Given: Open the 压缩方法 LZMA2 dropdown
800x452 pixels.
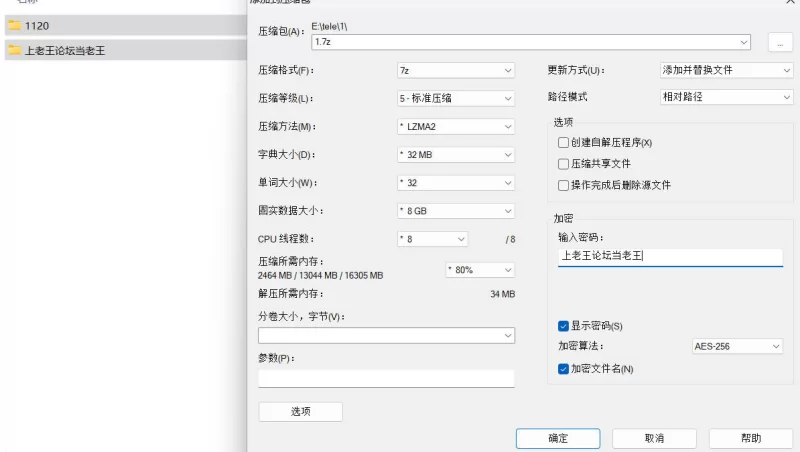Looking at the screenshot, I should click(455, 127).
